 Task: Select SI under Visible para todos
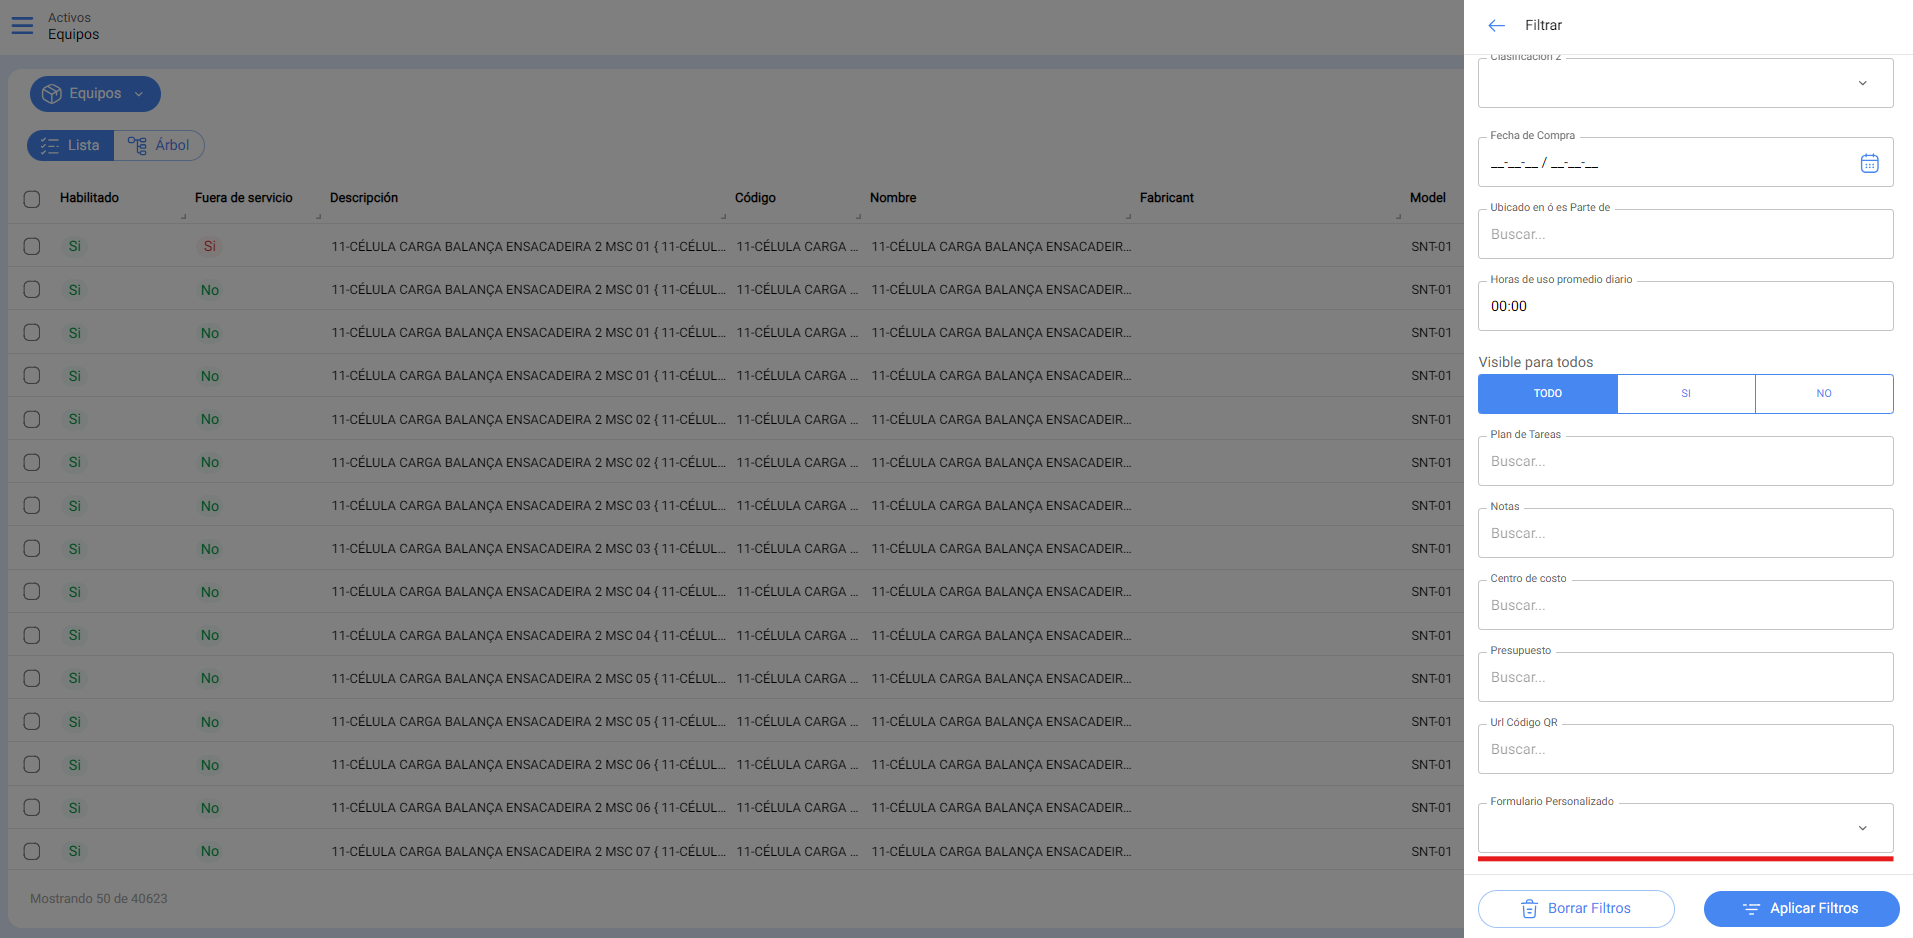point(1685,394)
